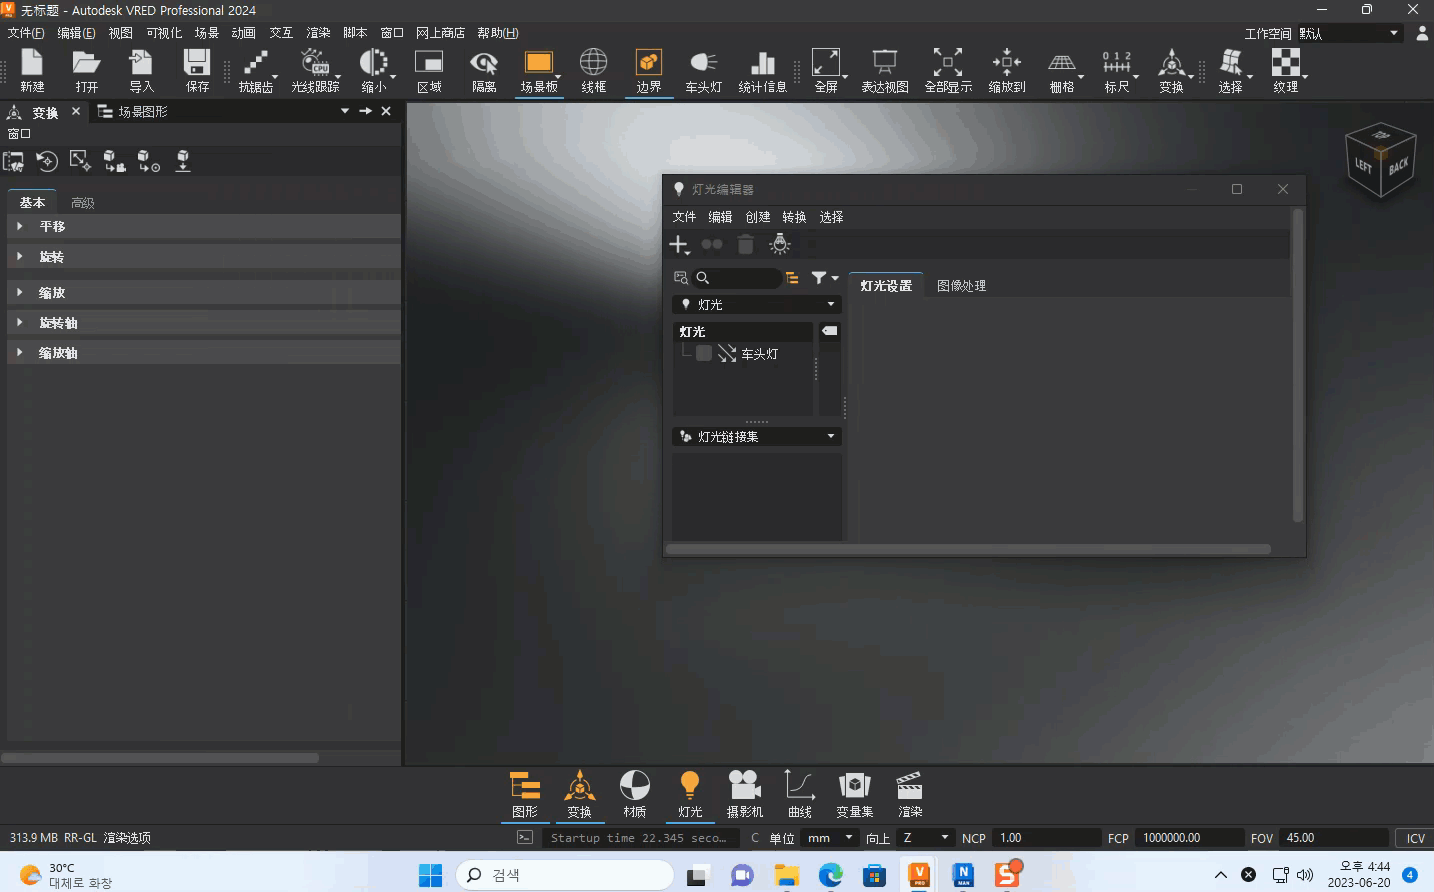Click the 窗口 label in transform panel
This screenshot has width=1434, height=892.
[19, 133]
